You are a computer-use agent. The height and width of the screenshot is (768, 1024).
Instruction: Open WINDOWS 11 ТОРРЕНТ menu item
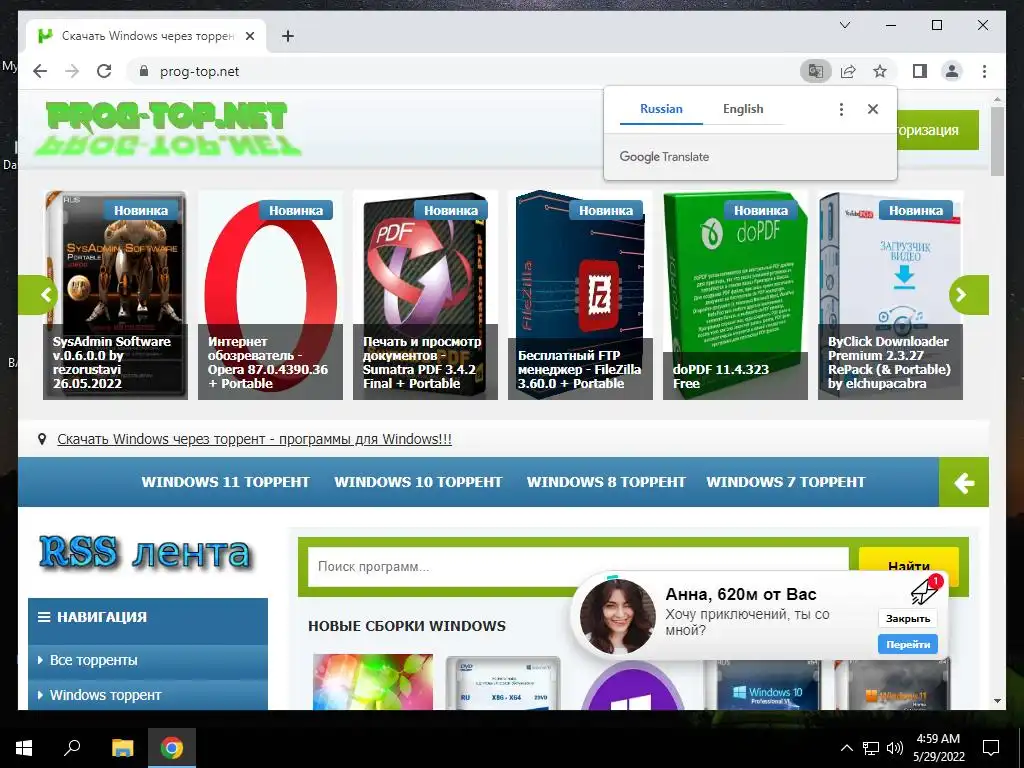225,483
